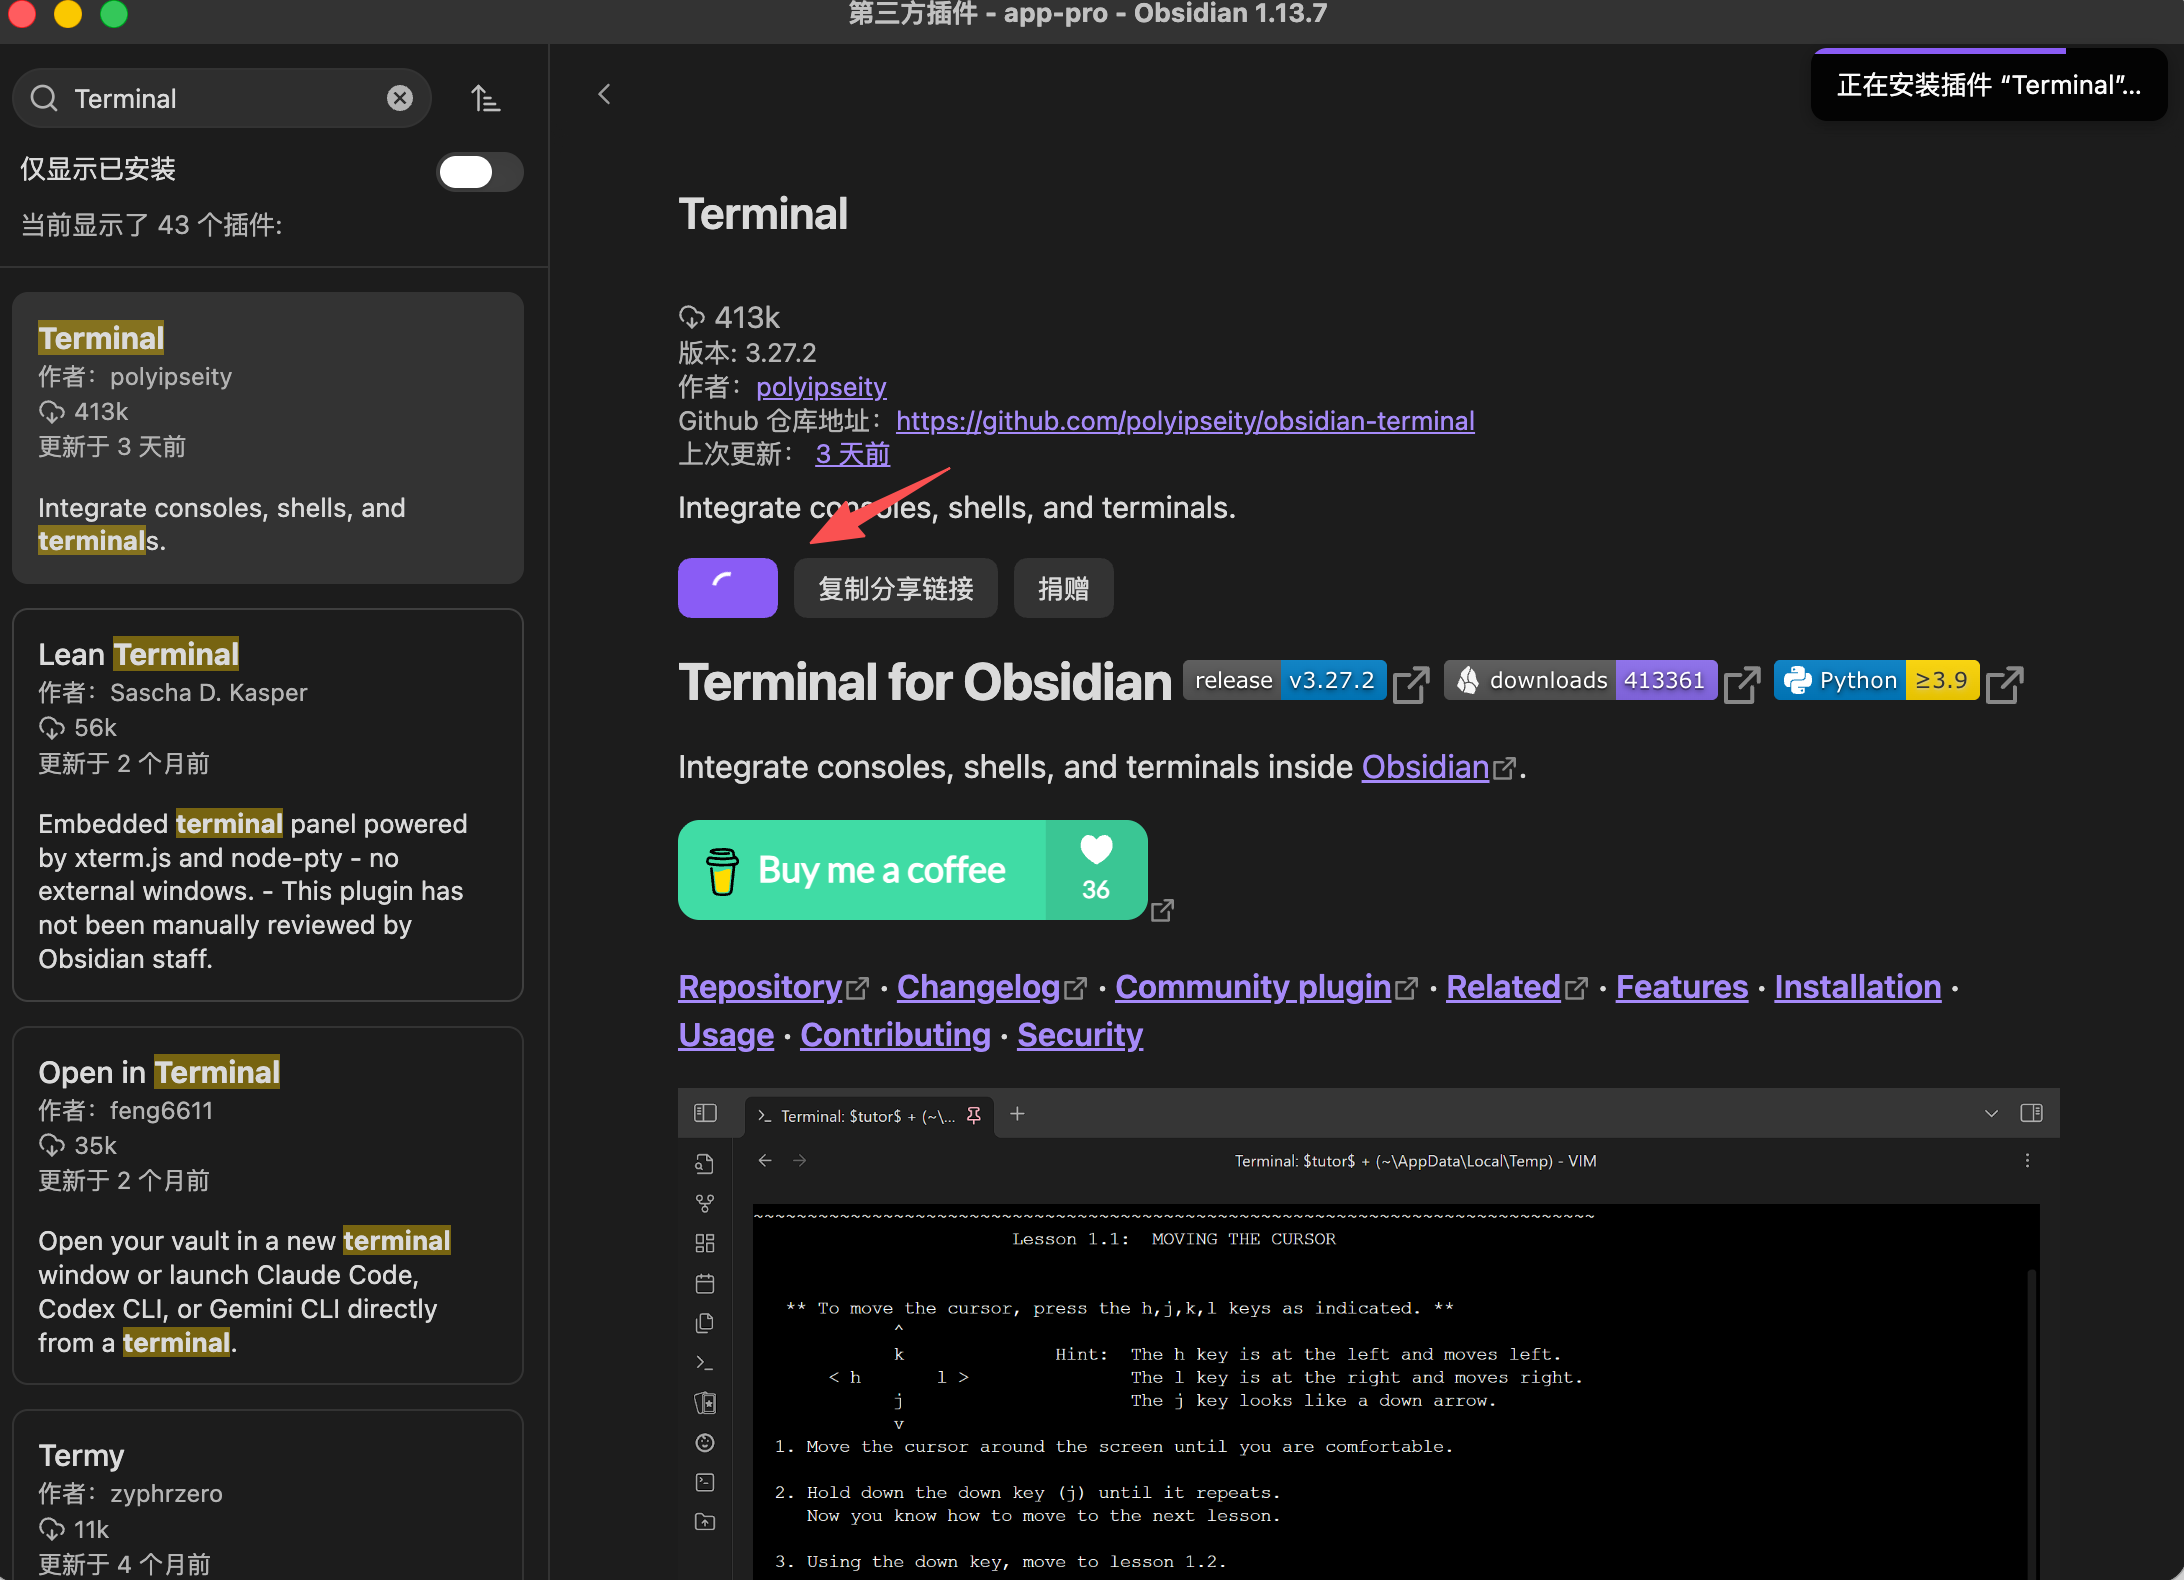Go back with the left chevron arrow
Image resolution: width=2184 pixels, height=1580 pixels.
[604, 94]
